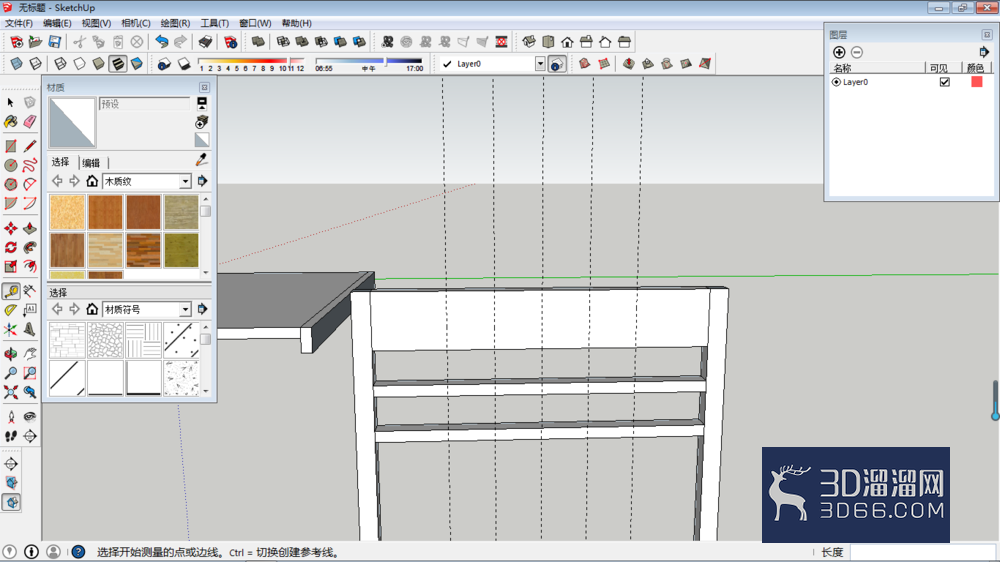Screen dimensions: 1000x562
Task: Choose the Zoom magnifier tool
Action: coord(11,373)
